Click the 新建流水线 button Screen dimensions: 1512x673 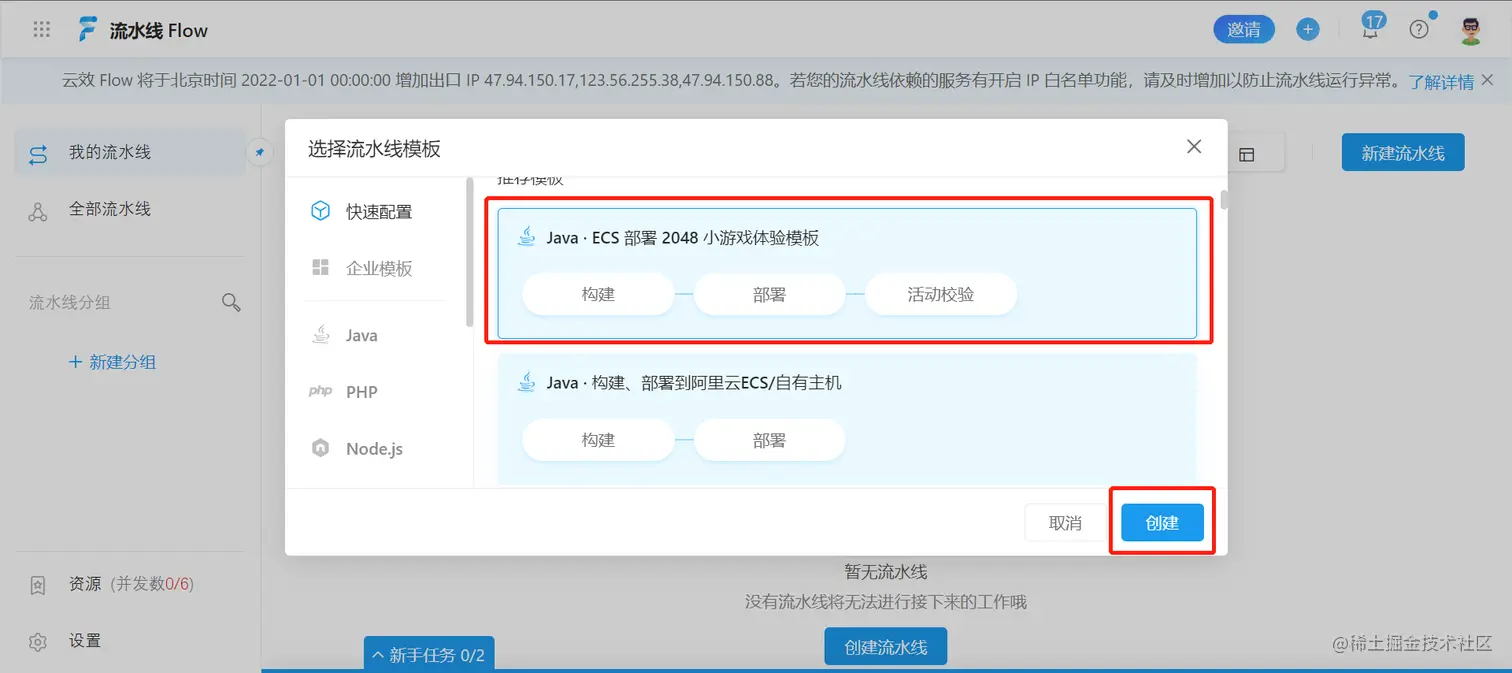coord(1403,153)
